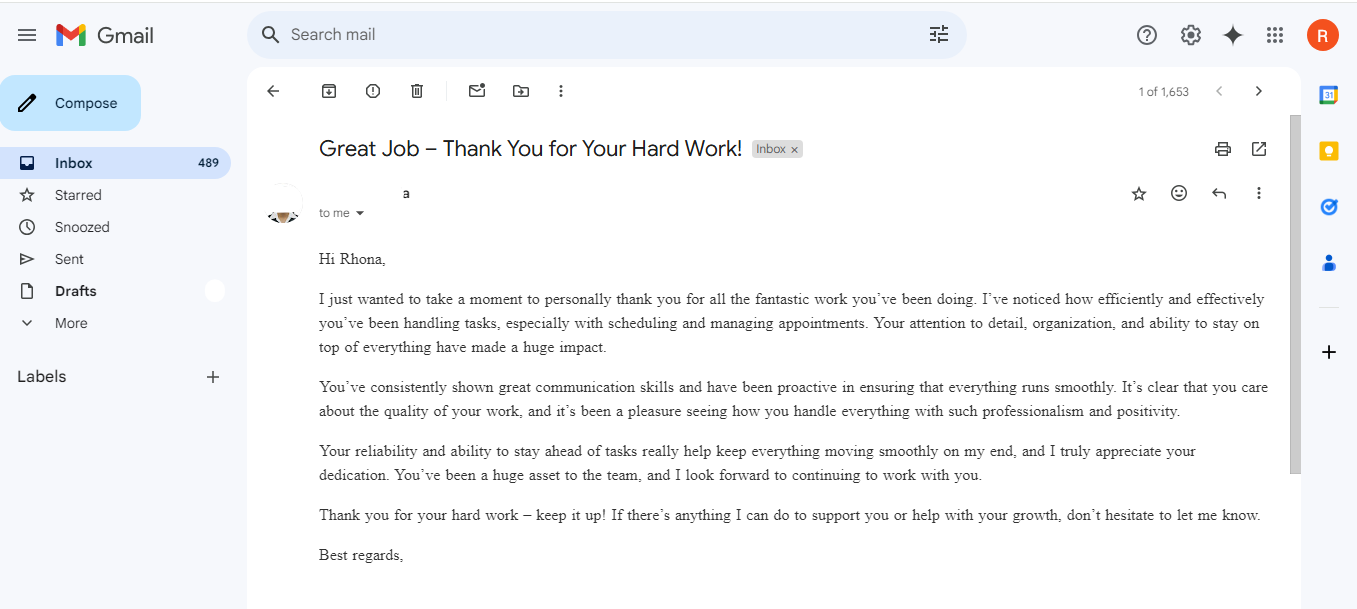Archive this email with the archive icon
Screen dimensions: 1357x609
coord(329,91)
